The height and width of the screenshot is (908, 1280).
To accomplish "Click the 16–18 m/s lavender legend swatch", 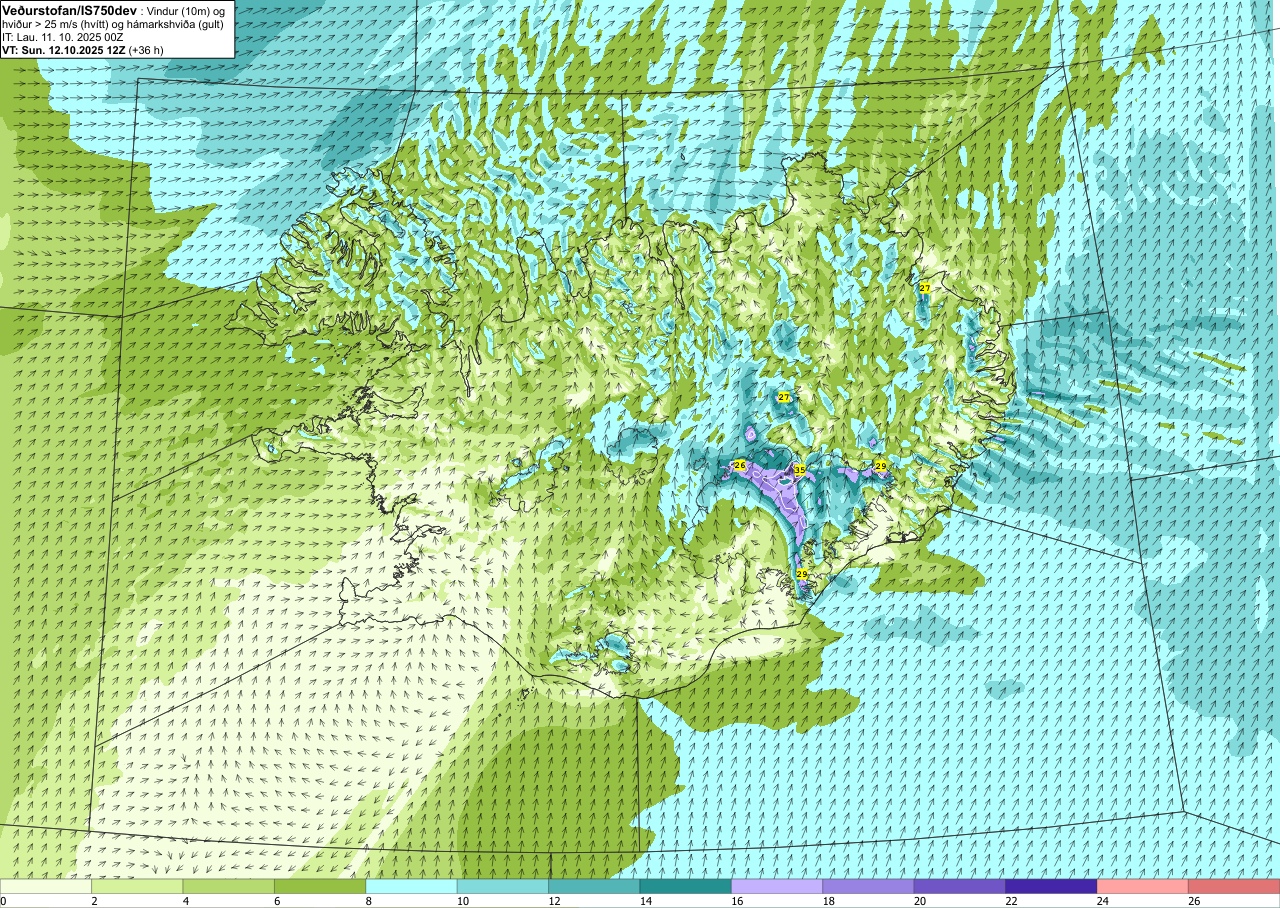I will [x=777, y=886].
